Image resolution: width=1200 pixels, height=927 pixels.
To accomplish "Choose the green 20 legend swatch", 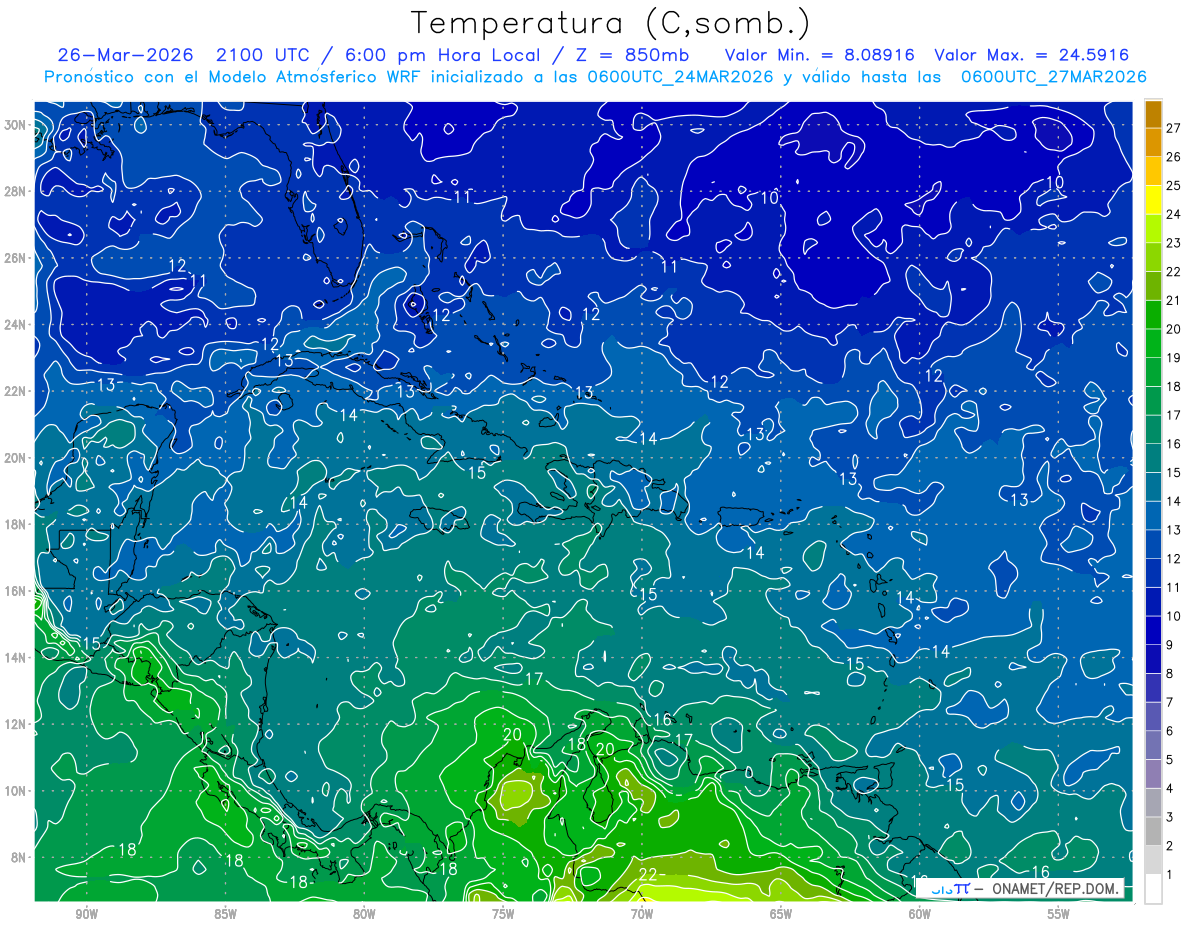I will (x=1153, y=315).
